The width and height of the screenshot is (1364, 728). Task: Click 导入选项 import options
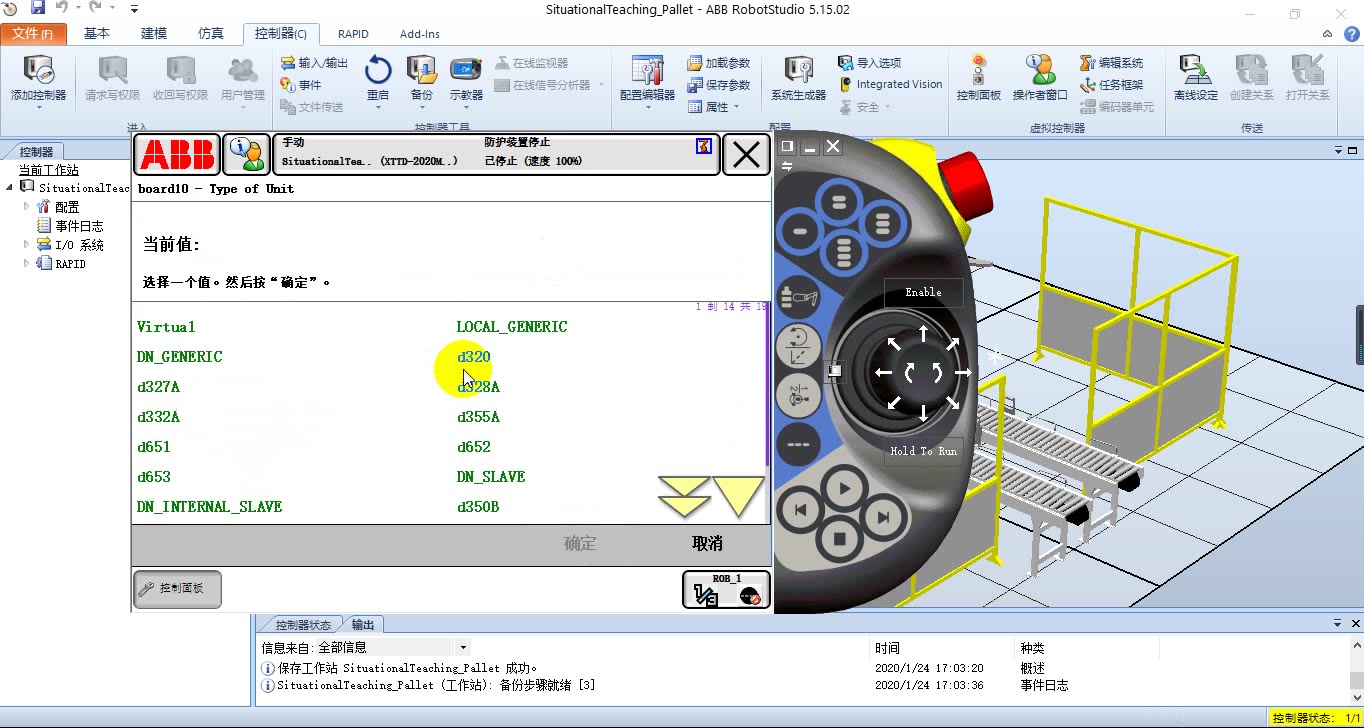tap(869, 63)
